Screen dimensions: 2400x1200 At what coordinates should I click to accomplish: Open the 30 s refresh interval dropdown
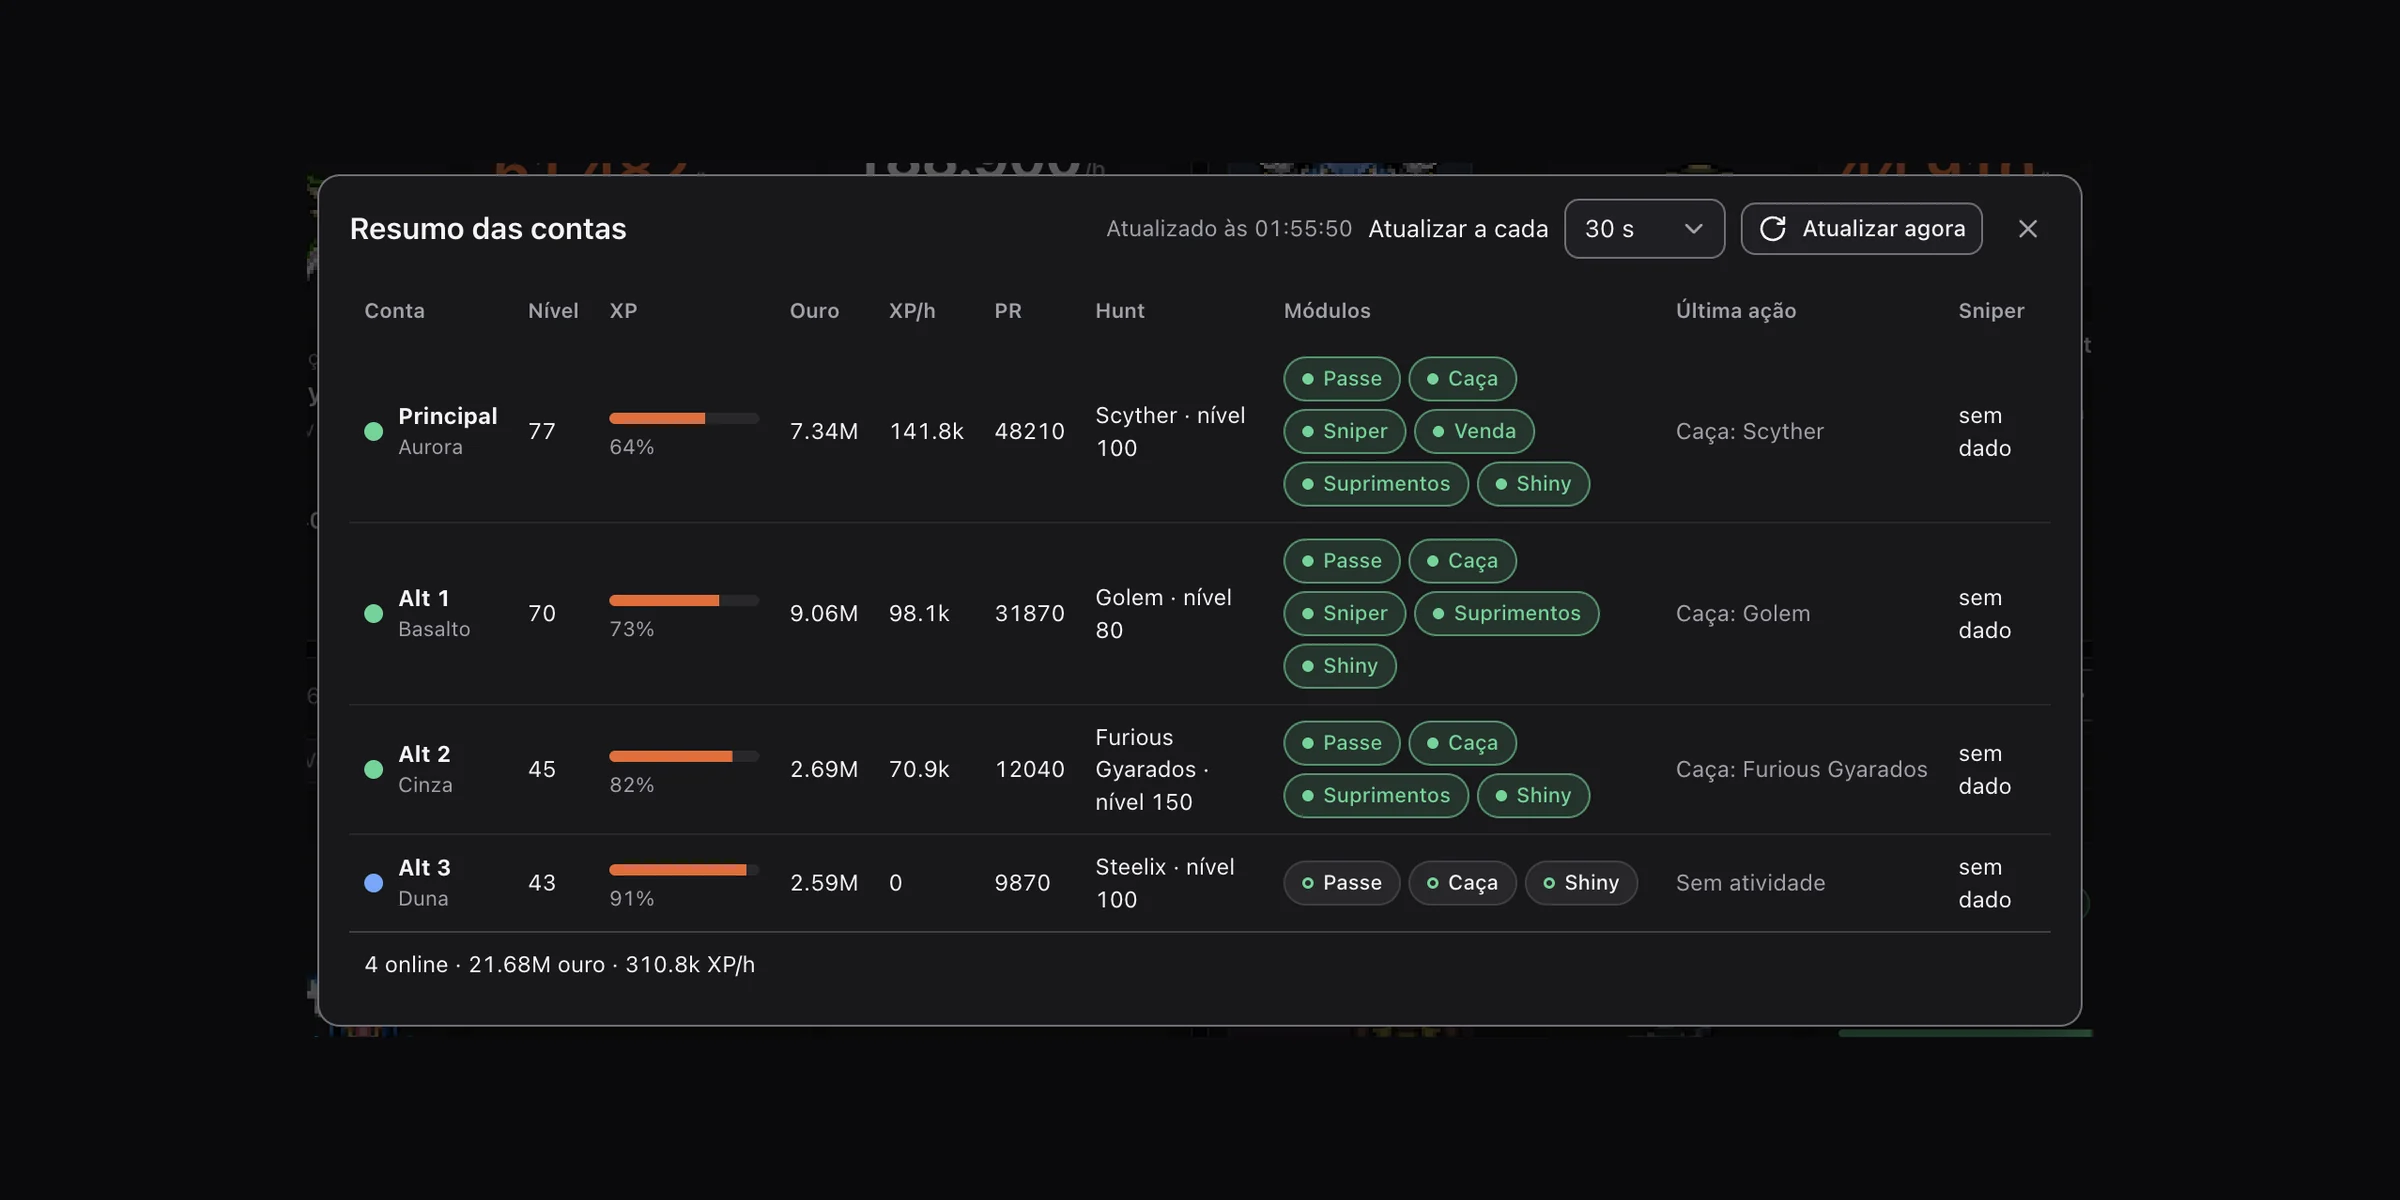[1644, 229]
